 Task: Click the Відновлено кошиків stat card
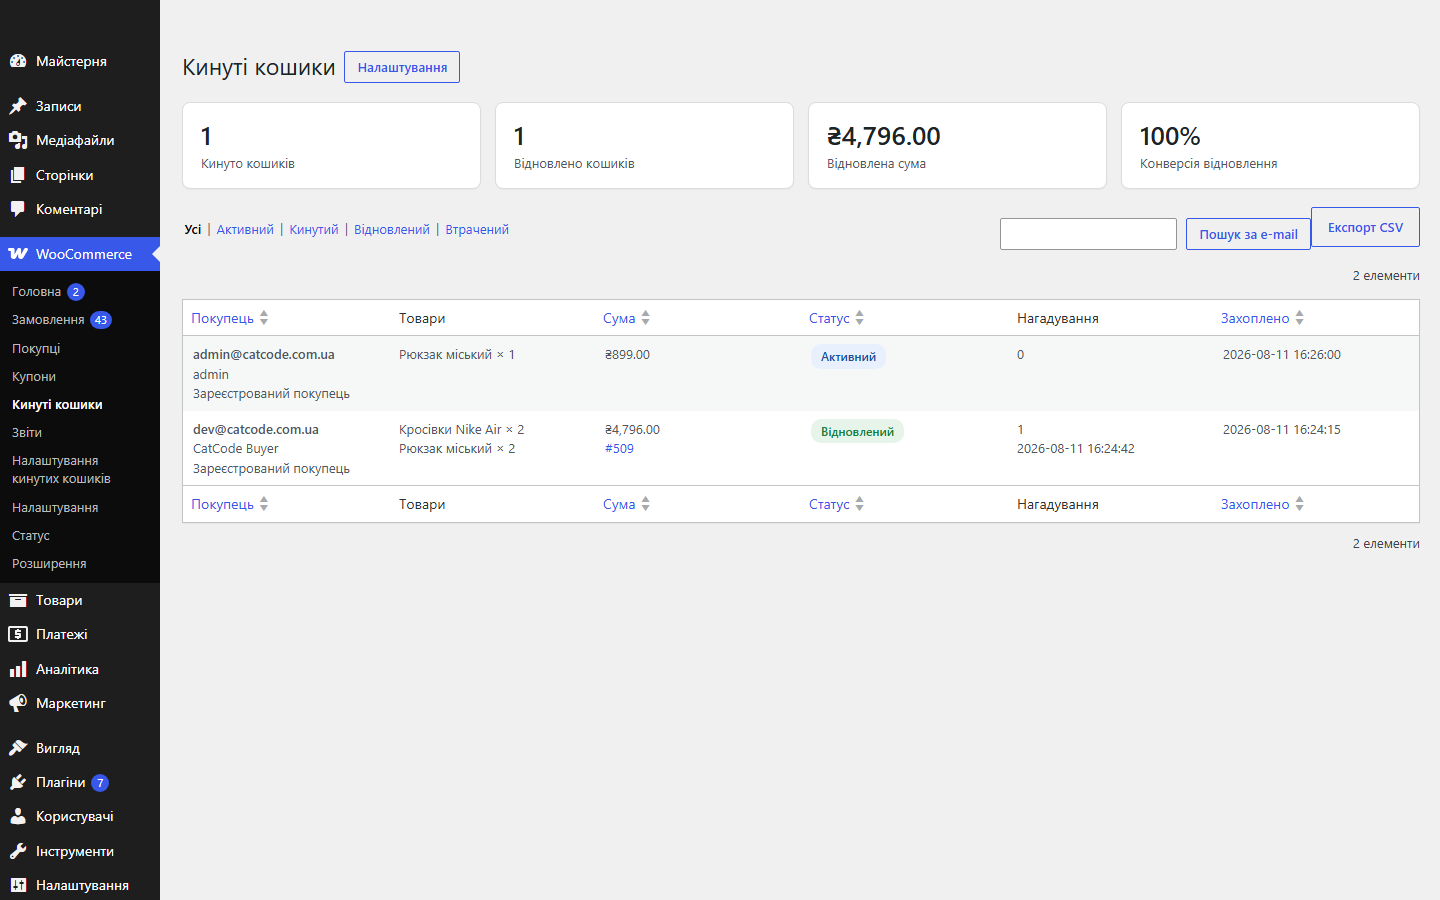(644, 145)
